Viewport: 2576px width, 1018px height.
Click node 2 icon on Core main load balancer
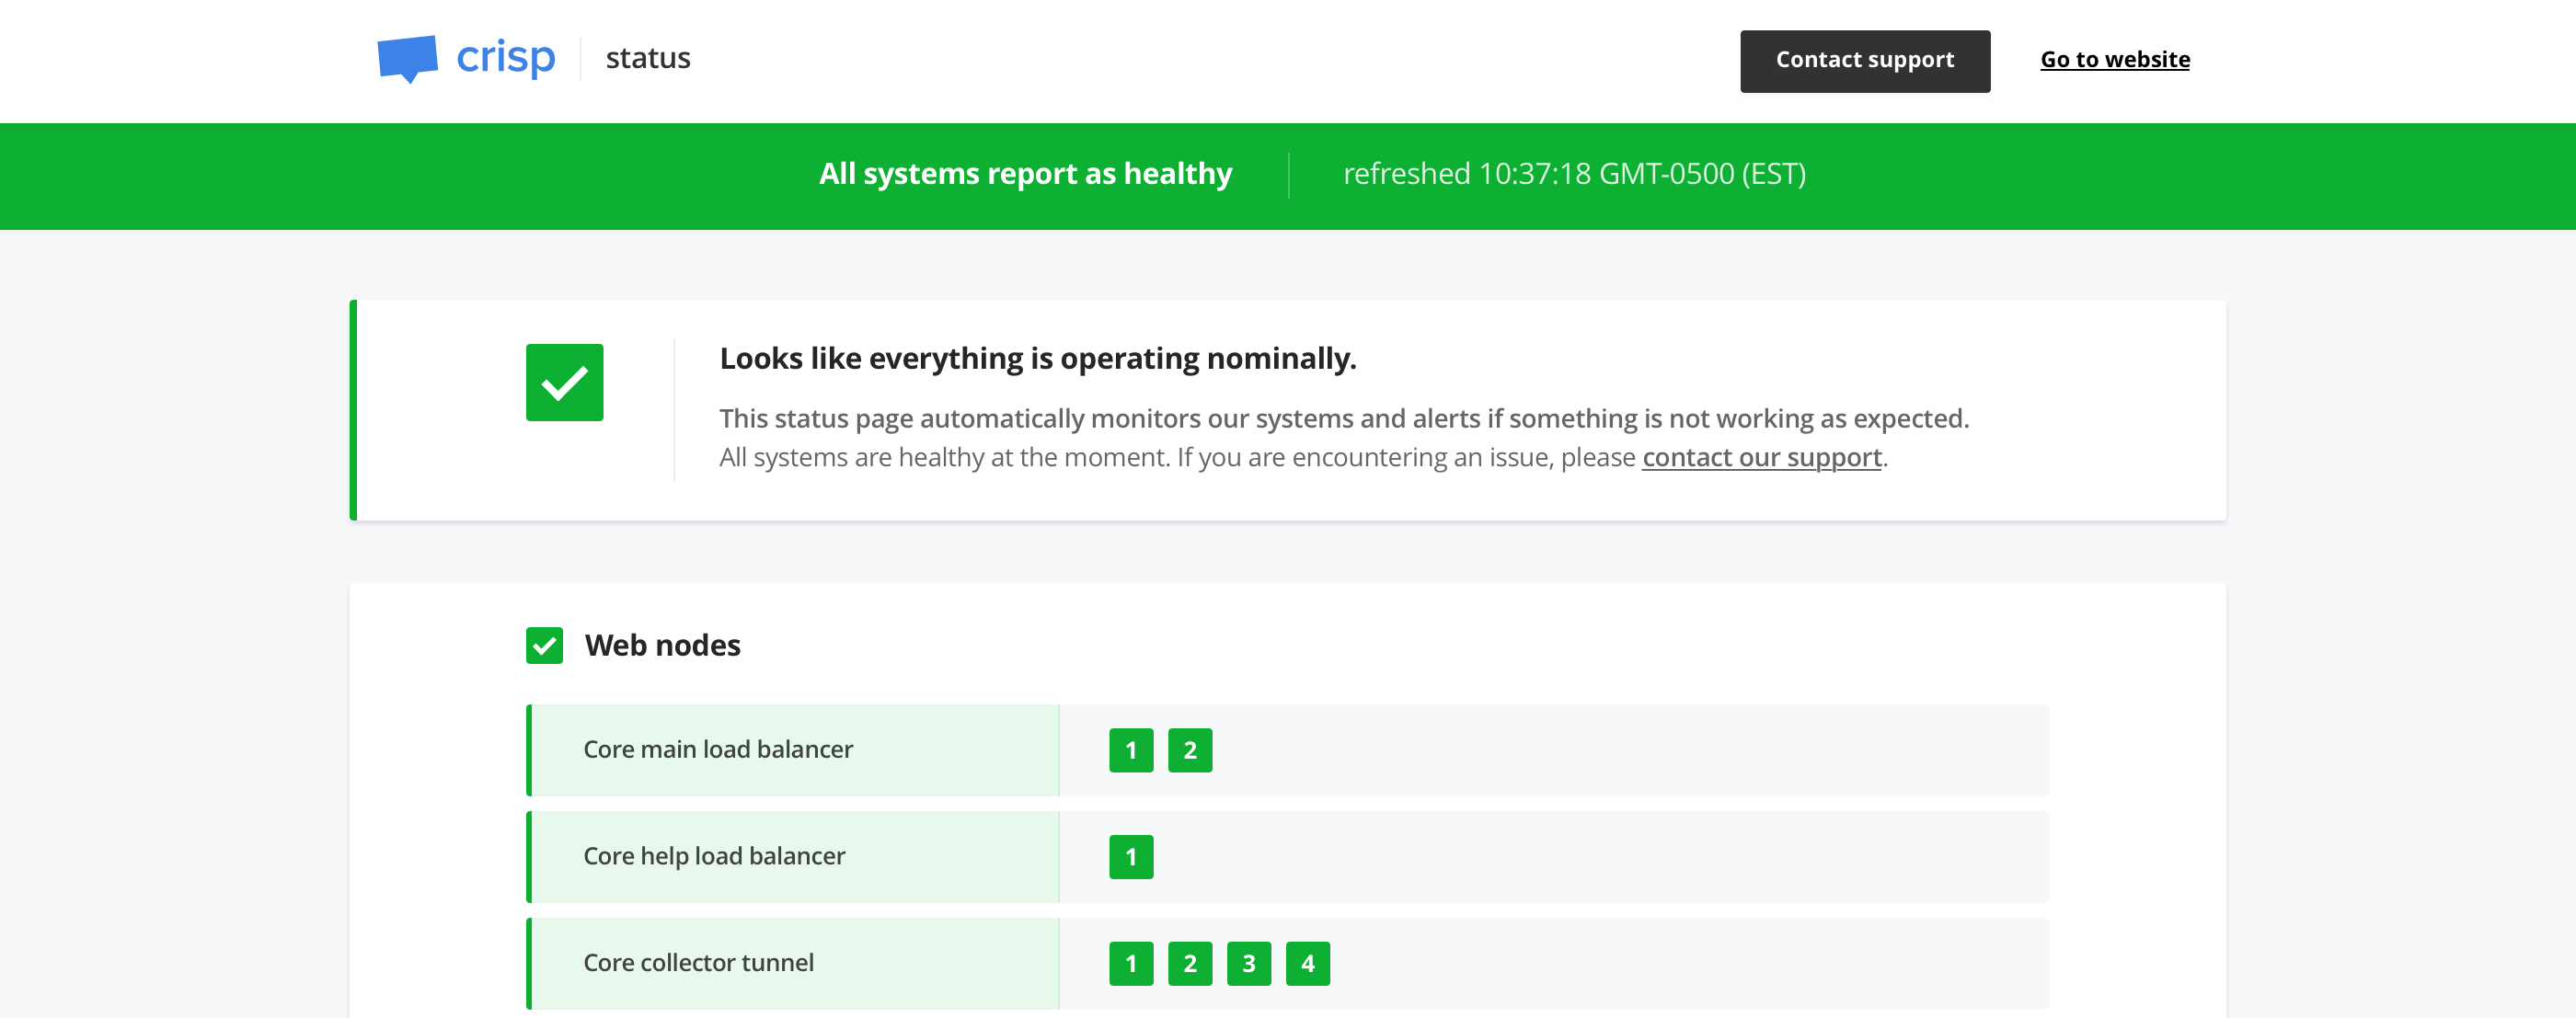pyautogui.click(x=1190, y=750)
